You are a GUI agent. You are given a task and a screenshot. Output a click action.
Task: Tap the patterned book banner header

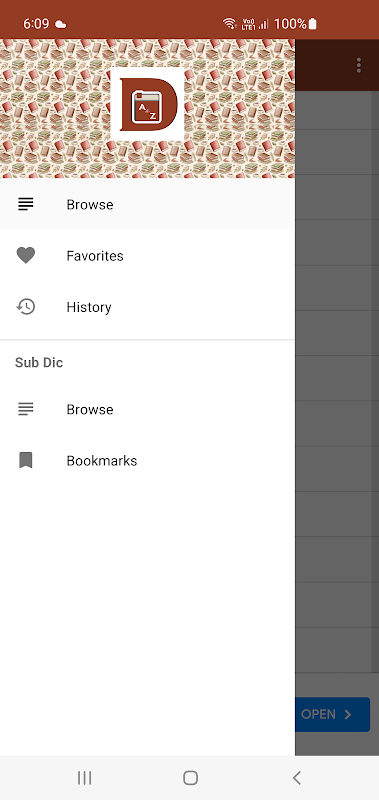[x=147, y=109]
